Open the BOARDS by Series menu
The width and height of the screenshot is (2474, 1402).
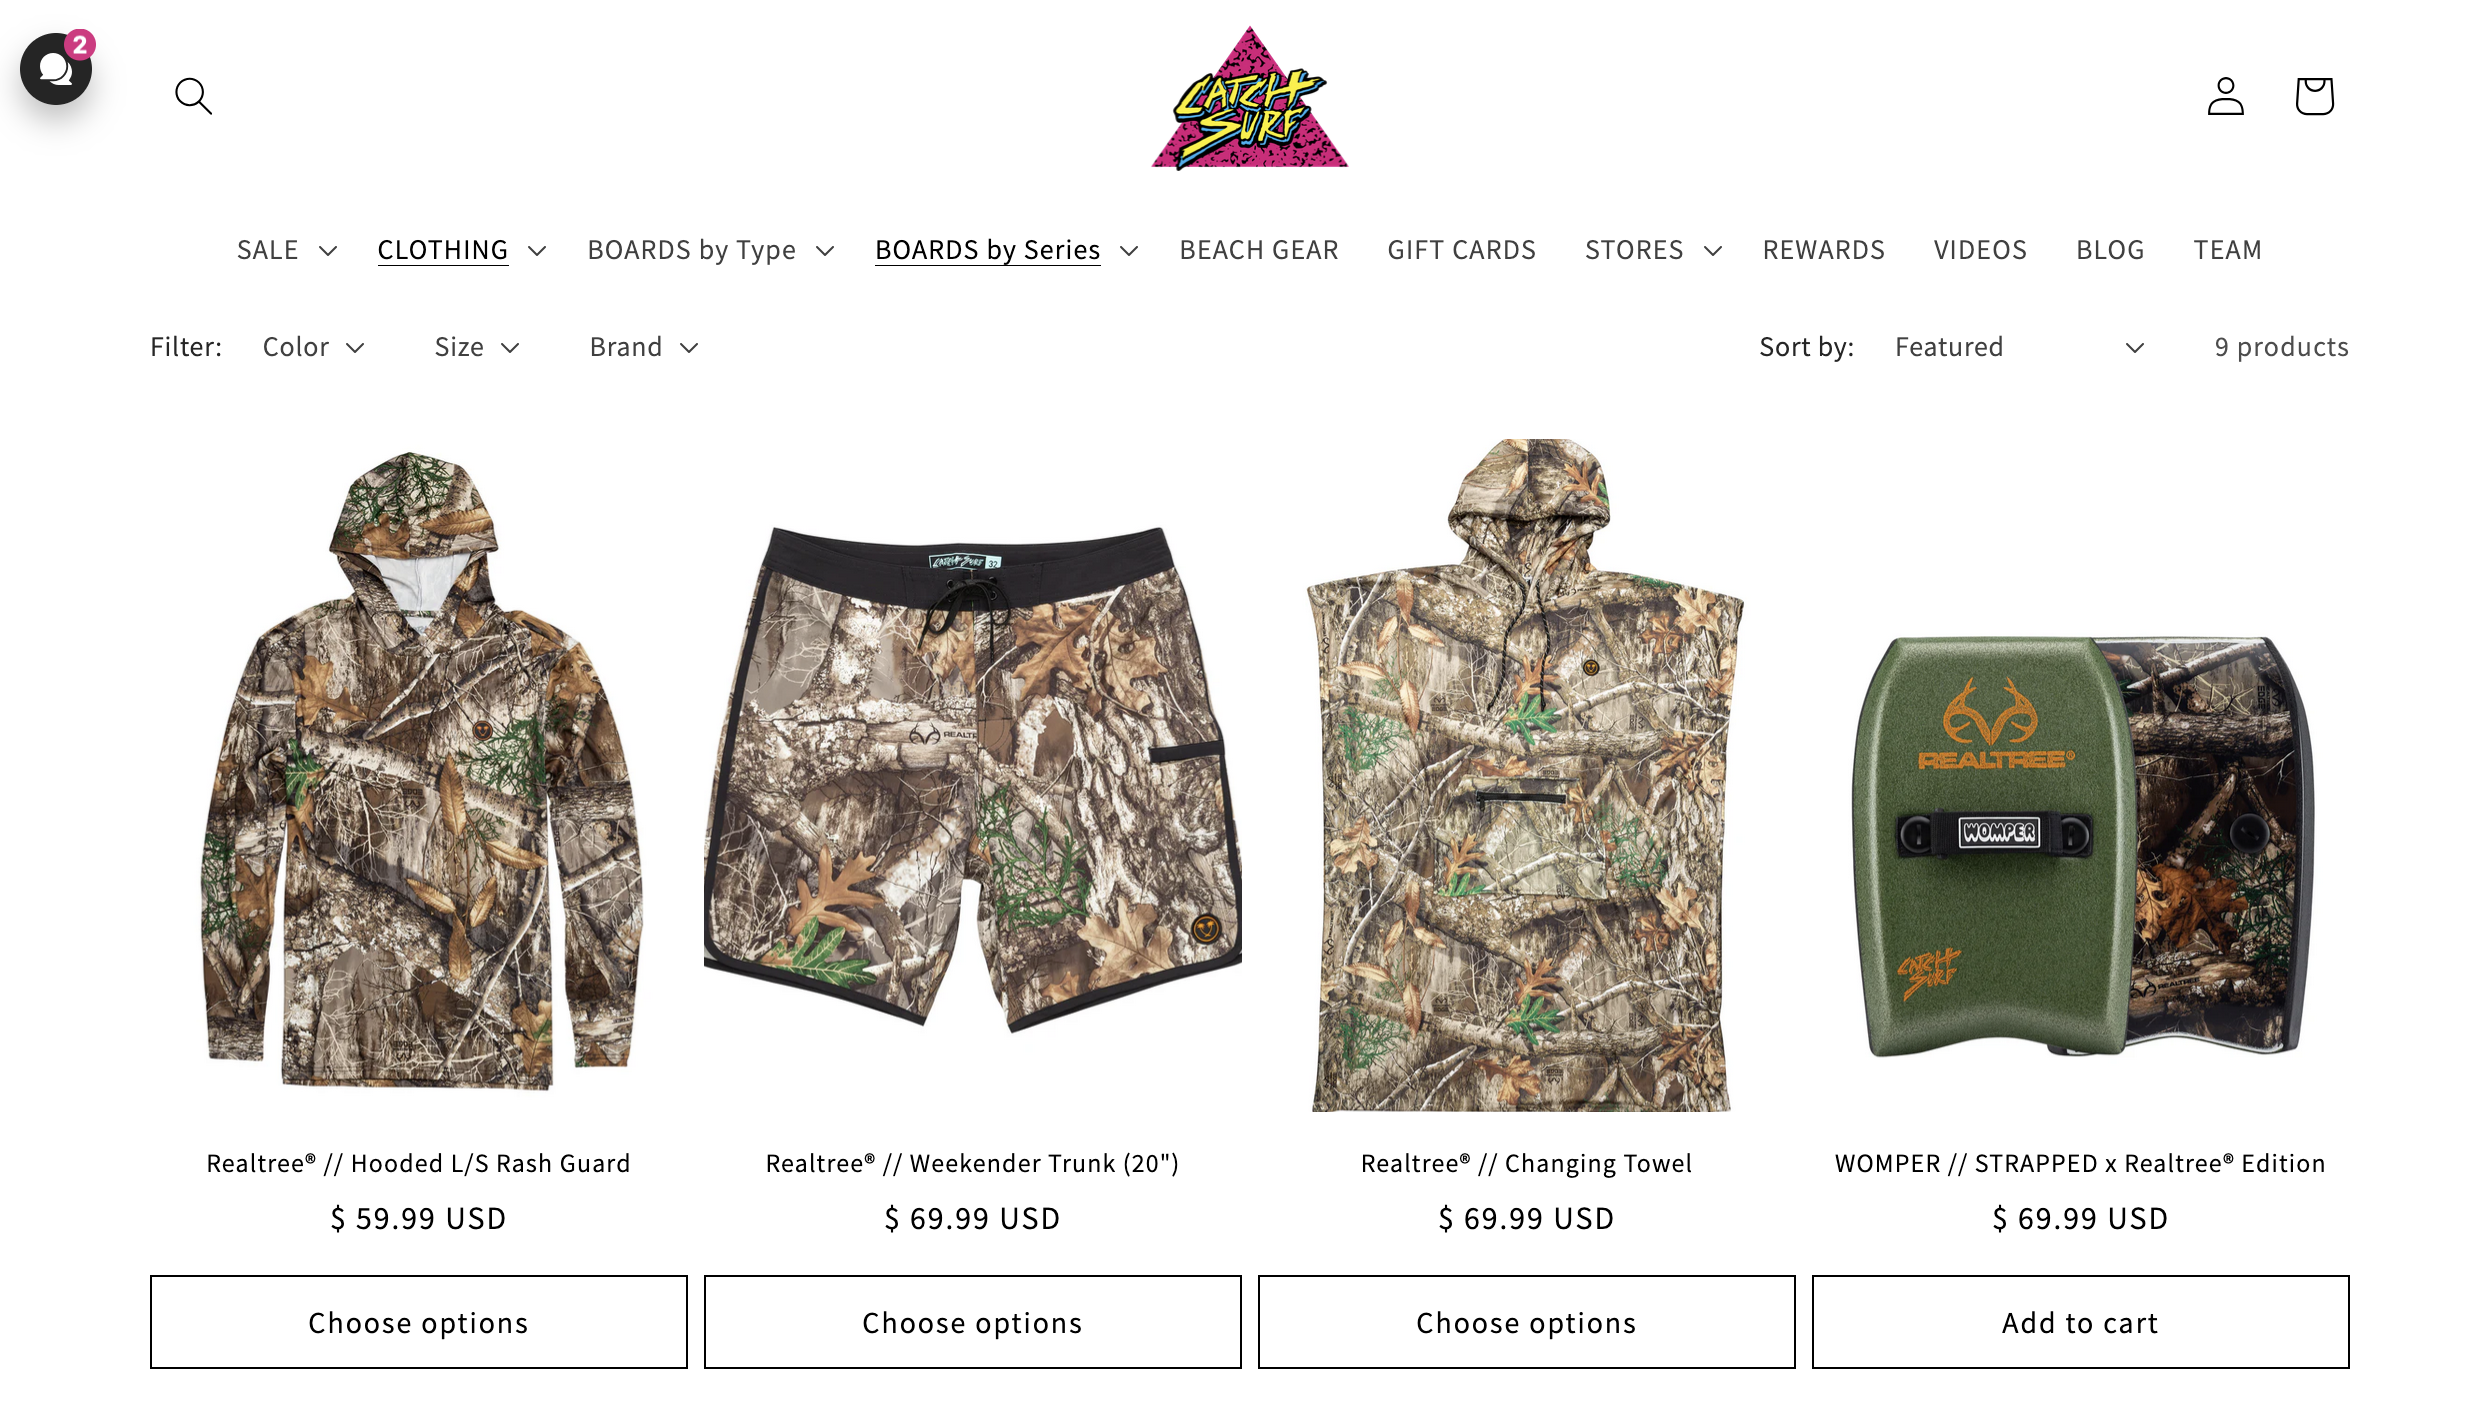click(1006, 250)
